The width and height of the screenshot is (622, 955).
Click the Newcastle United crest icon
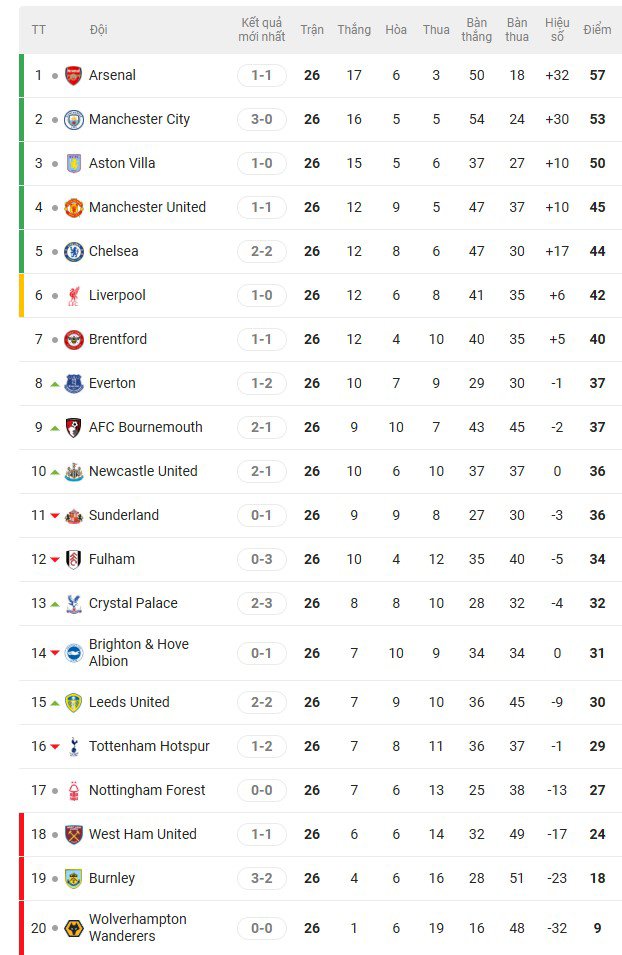(x=73, y=471)
